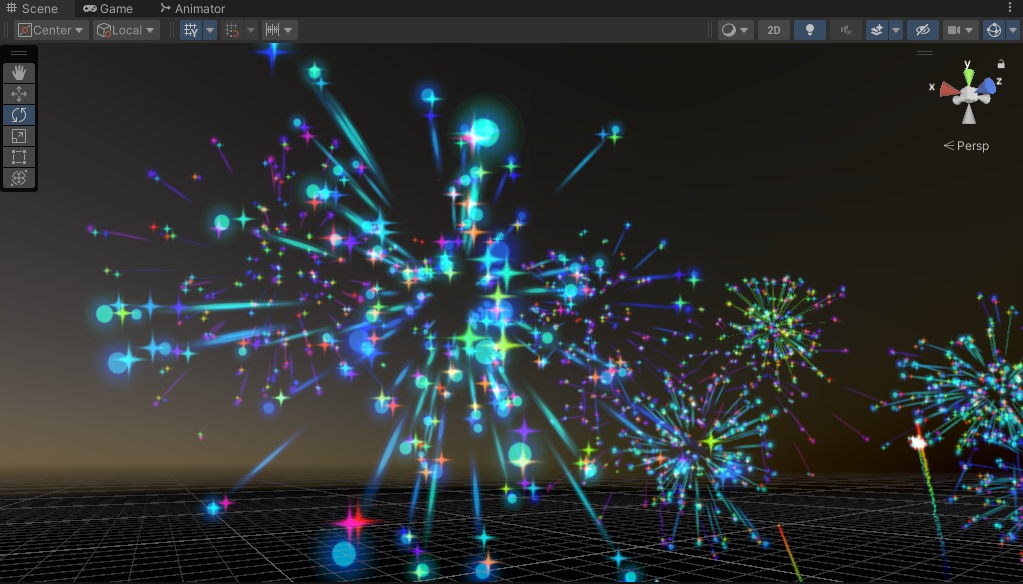1023x584 pixels.
Task: Open the Center pivot mode dropdown
Action: pyautogui.click(x=51, y=30)
